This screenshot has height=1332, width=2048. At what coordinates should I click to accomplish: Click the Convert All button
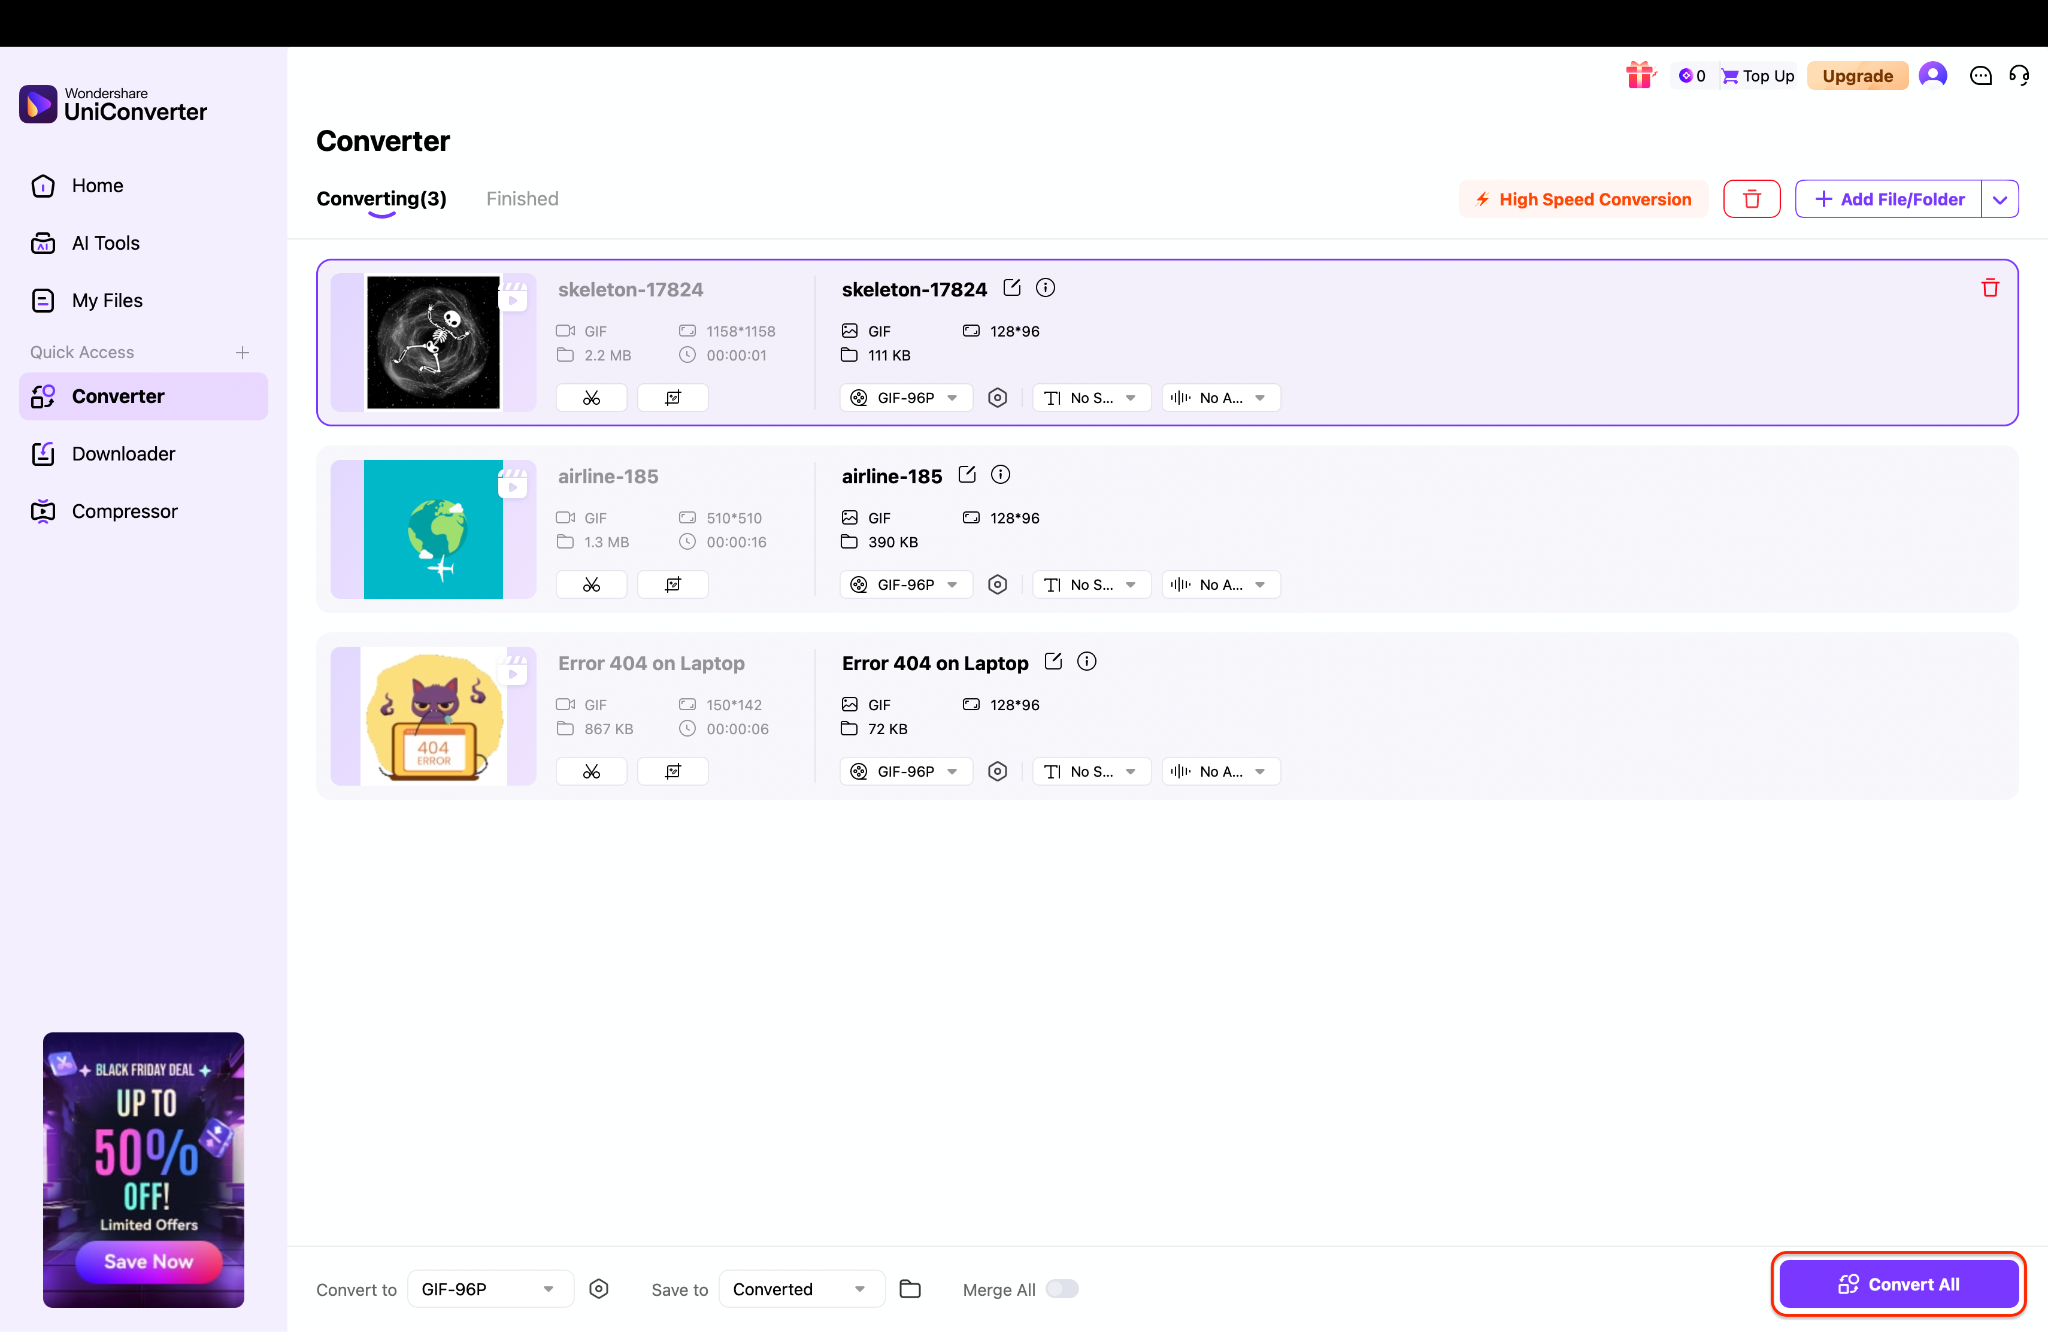pos(1898,1284)
